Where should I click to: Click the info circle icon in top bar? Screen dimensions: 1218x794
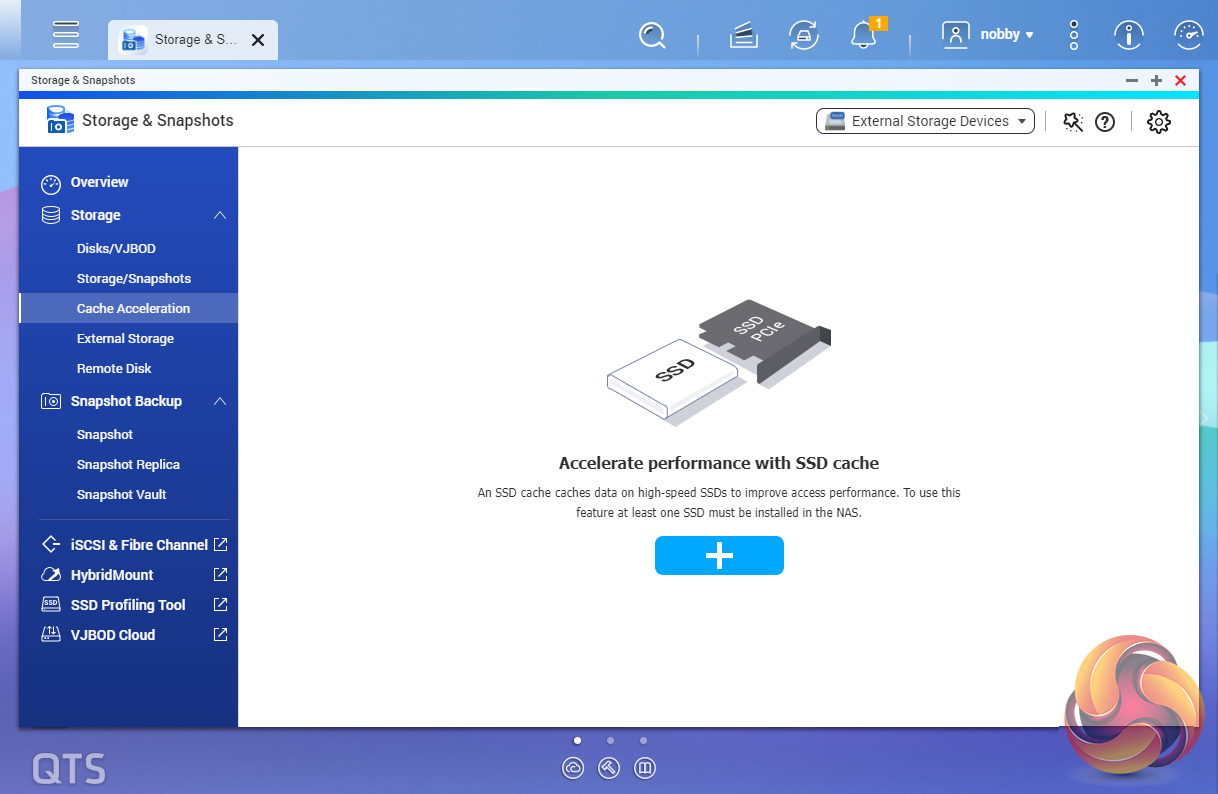pos(1129,35)
